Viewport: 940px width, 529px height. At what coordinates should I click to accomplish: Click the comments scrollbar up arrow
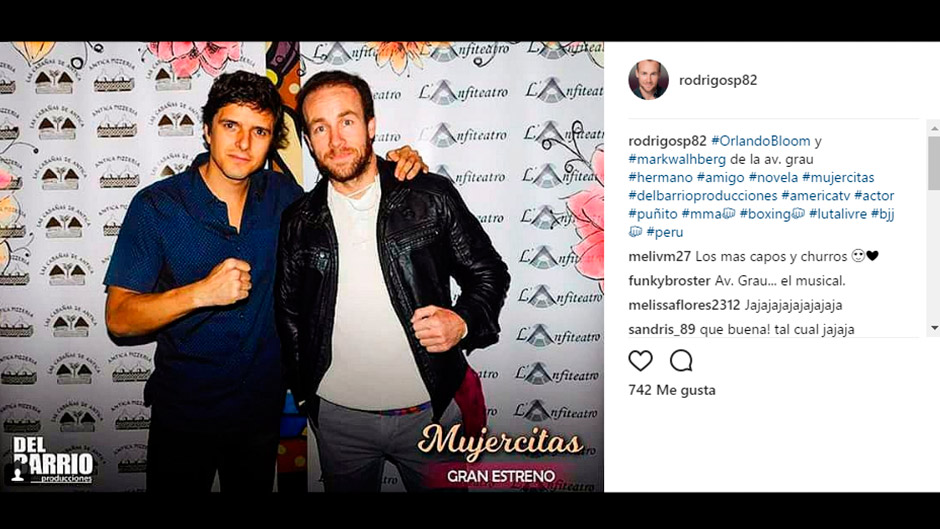click(934, 128)
